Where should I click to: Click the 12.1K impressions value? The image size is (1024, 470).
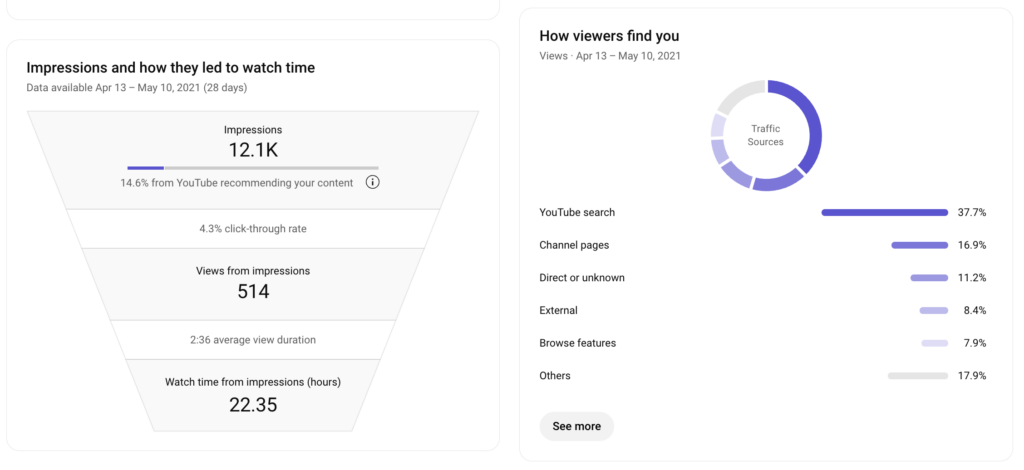tap(253, 149)
